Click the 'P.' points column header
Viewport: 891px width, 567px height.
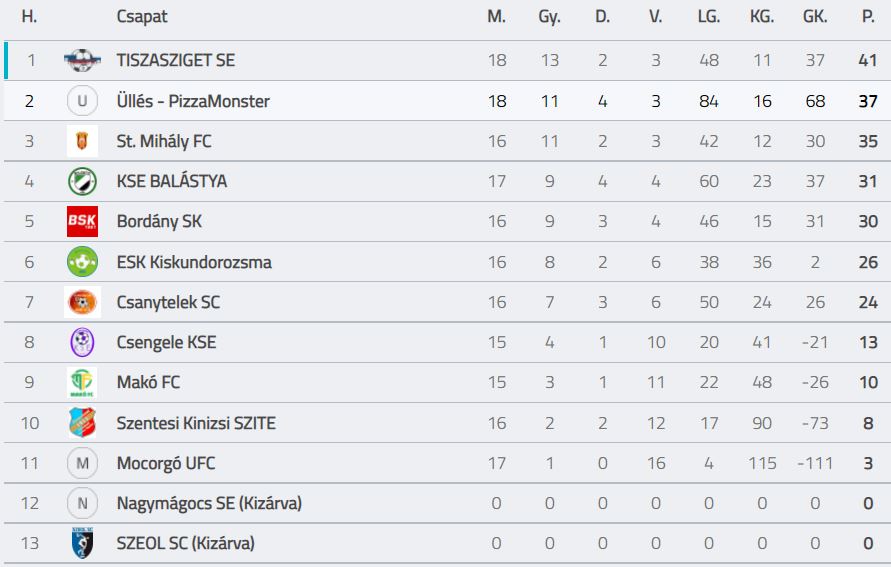tap(868, 16)
